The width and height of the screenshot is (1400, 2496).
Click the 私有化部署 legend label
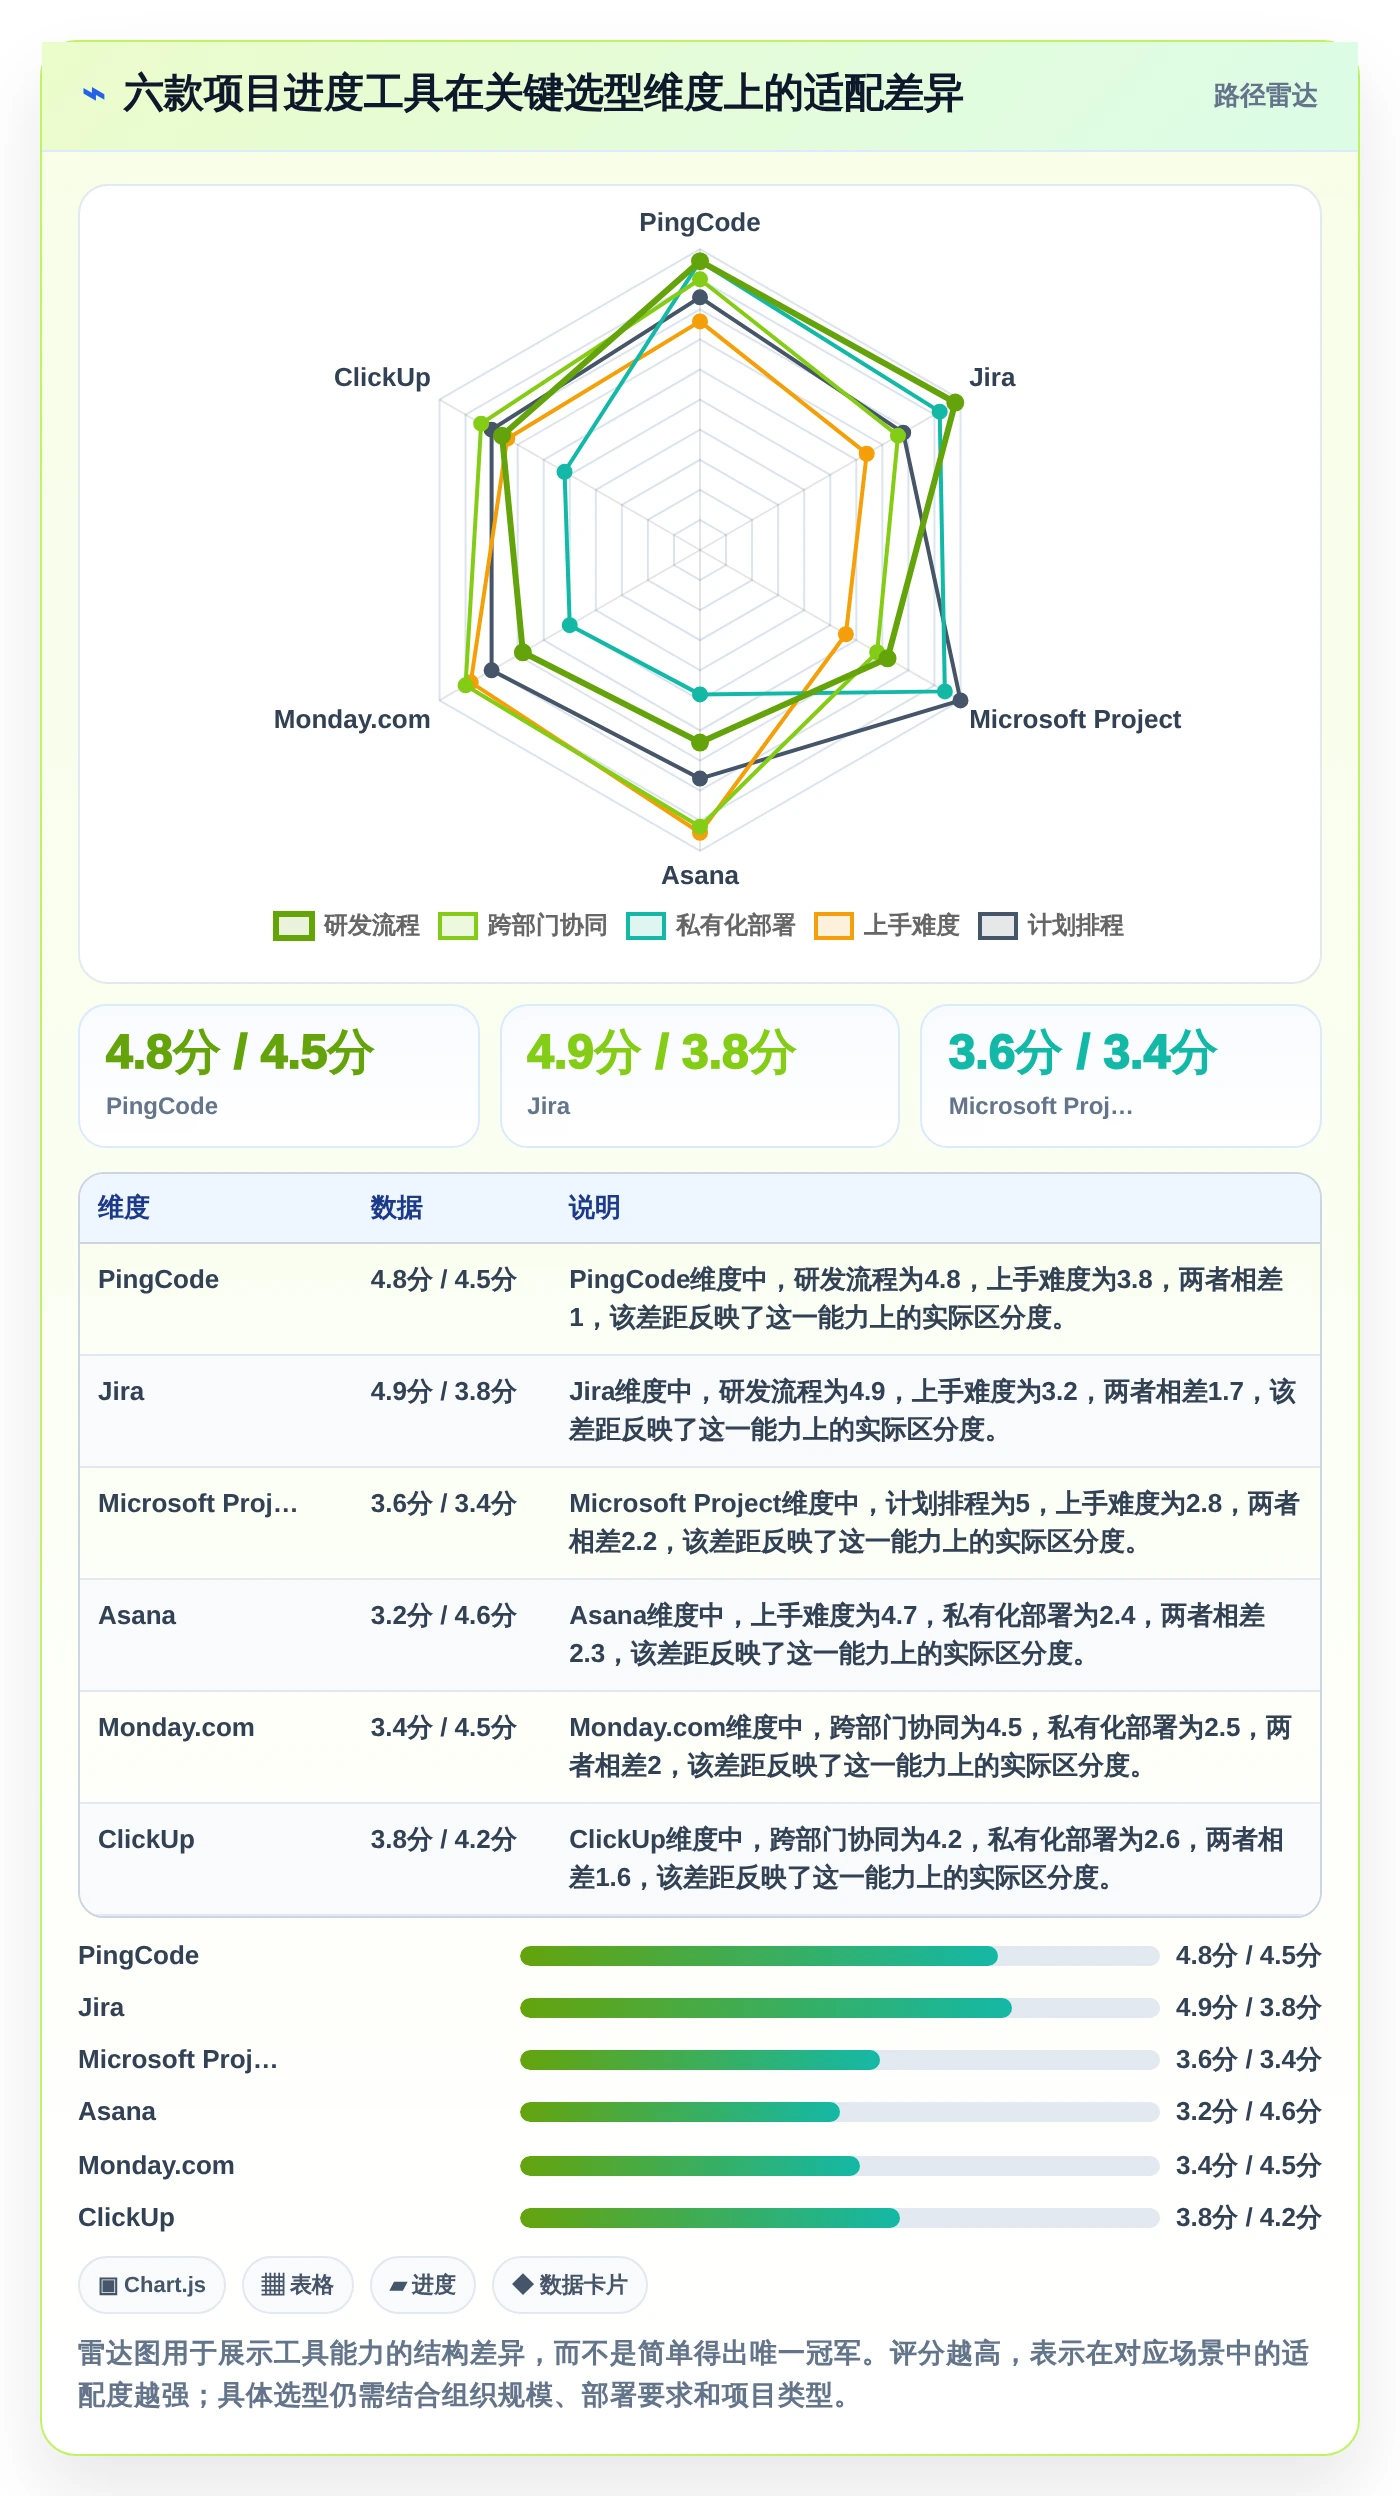pyautogui.click(x=736, y=926)
